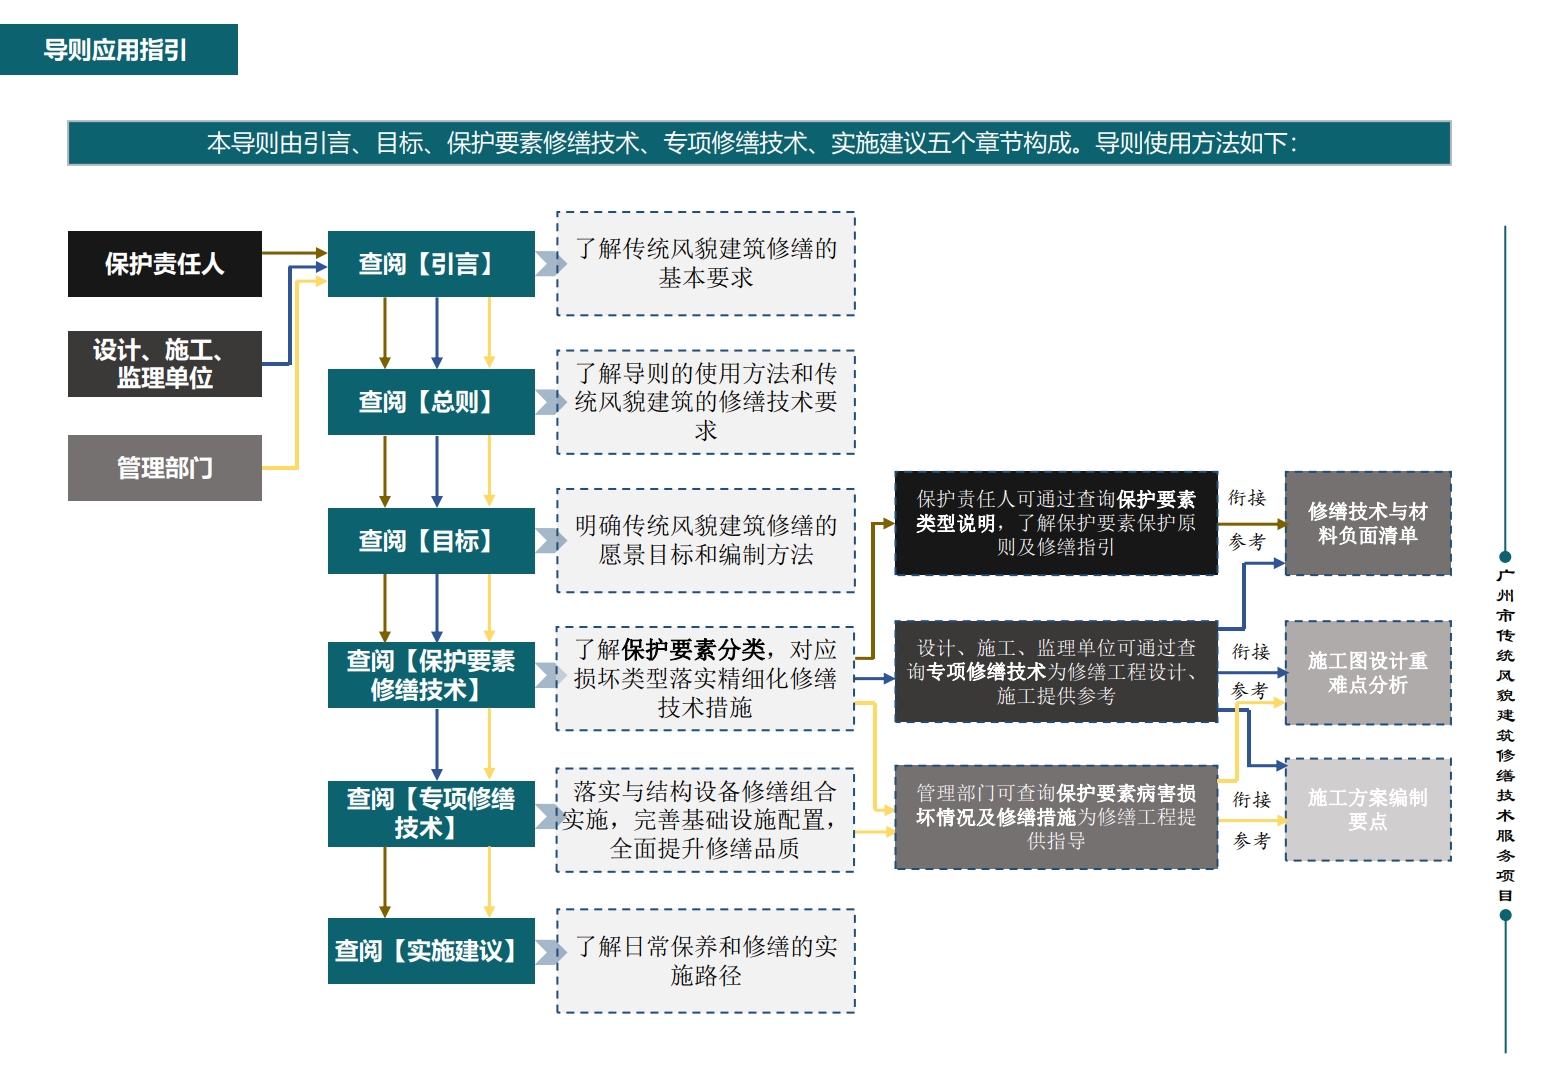Screen dimensions: 1545x1067
Task: Click the 了解保护要素分类 description box
Action: coord(706,679)
